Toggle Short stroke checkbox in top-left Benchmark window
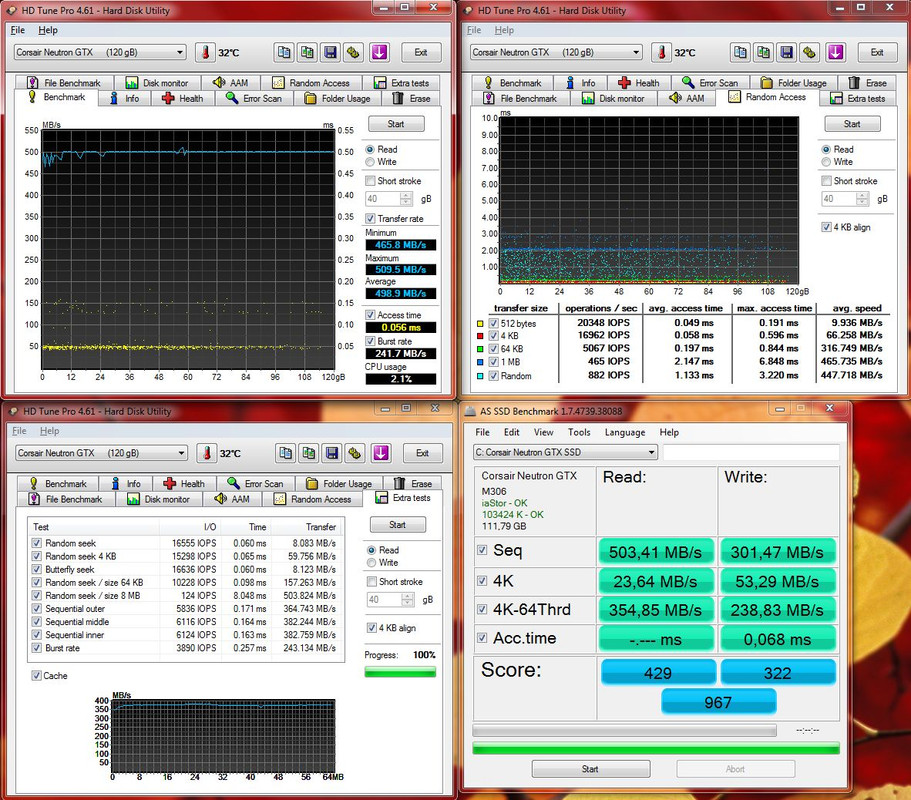Viewport: 911px width, 800px height. [x=370, y=181]
